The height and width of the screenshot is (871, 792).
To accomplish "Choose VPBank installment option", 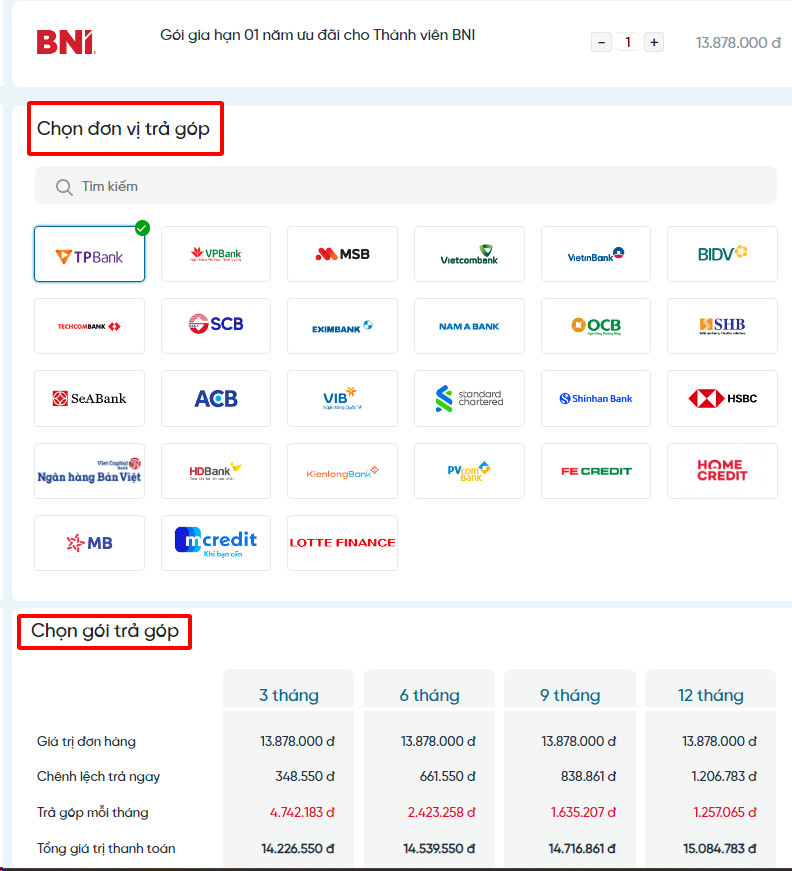I will coord(216,254).
